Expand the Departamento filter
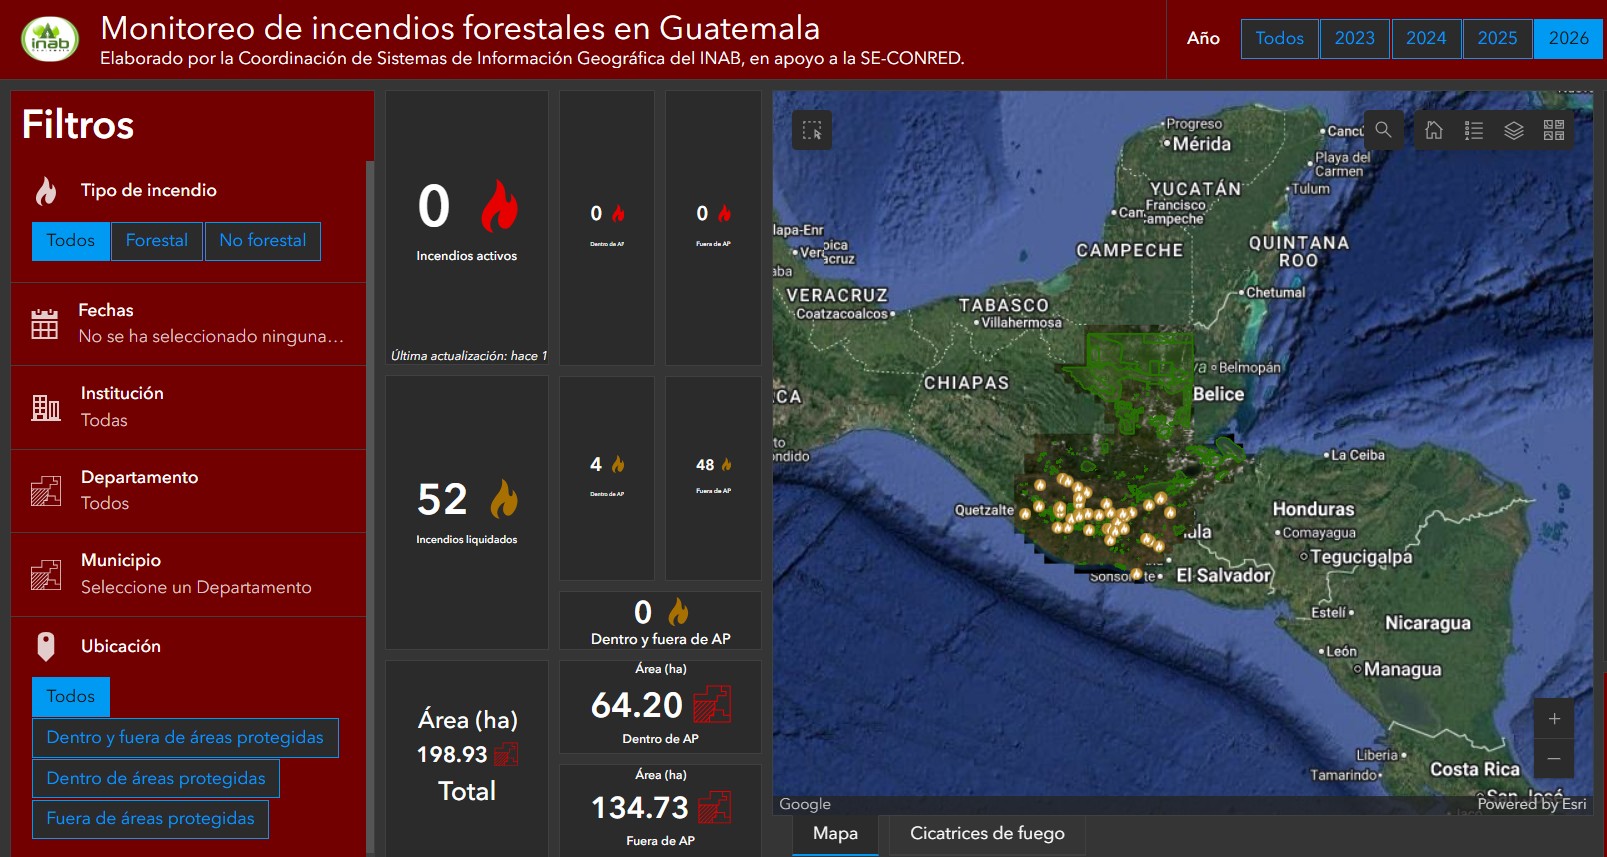Viewport: 1607px width, 857px height. pyautogui.click(x=188, y=490)
